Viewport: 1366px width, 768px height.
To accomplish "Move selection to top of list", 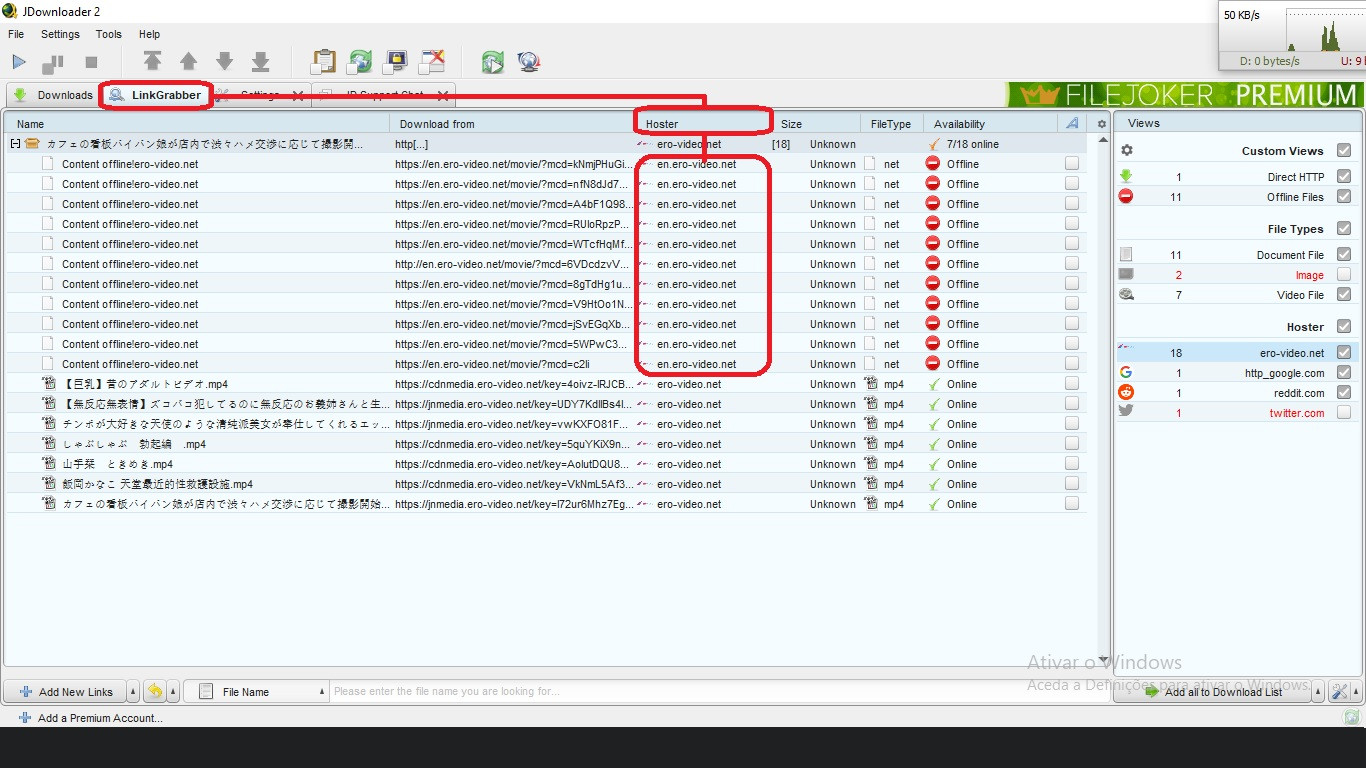I will point(152,62).
